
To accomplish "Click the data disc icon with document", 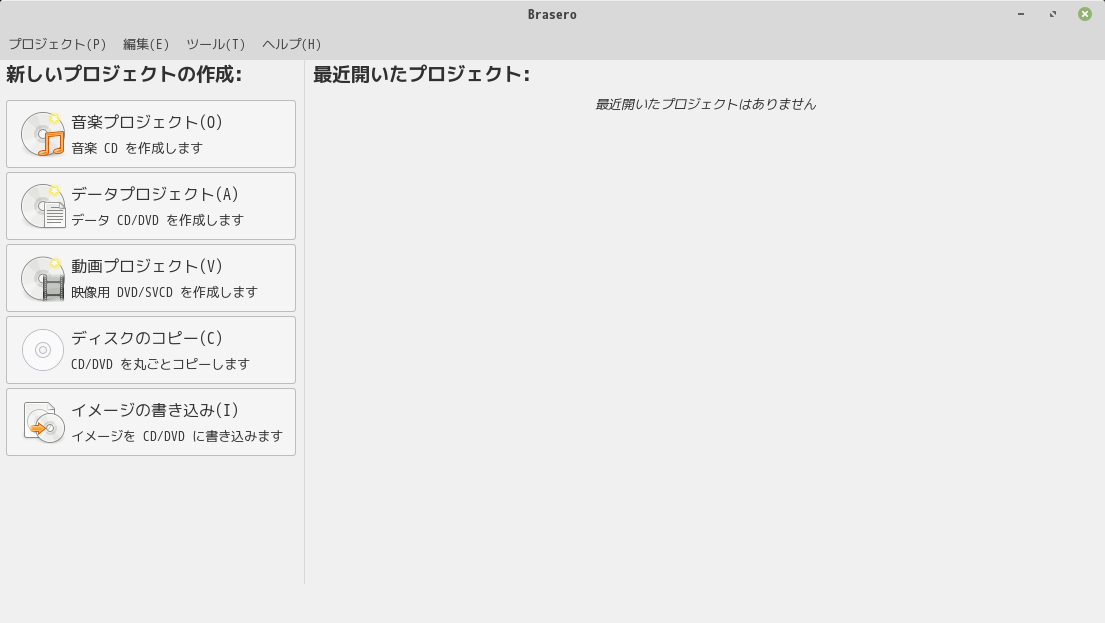I will click(x=43, y=206).
